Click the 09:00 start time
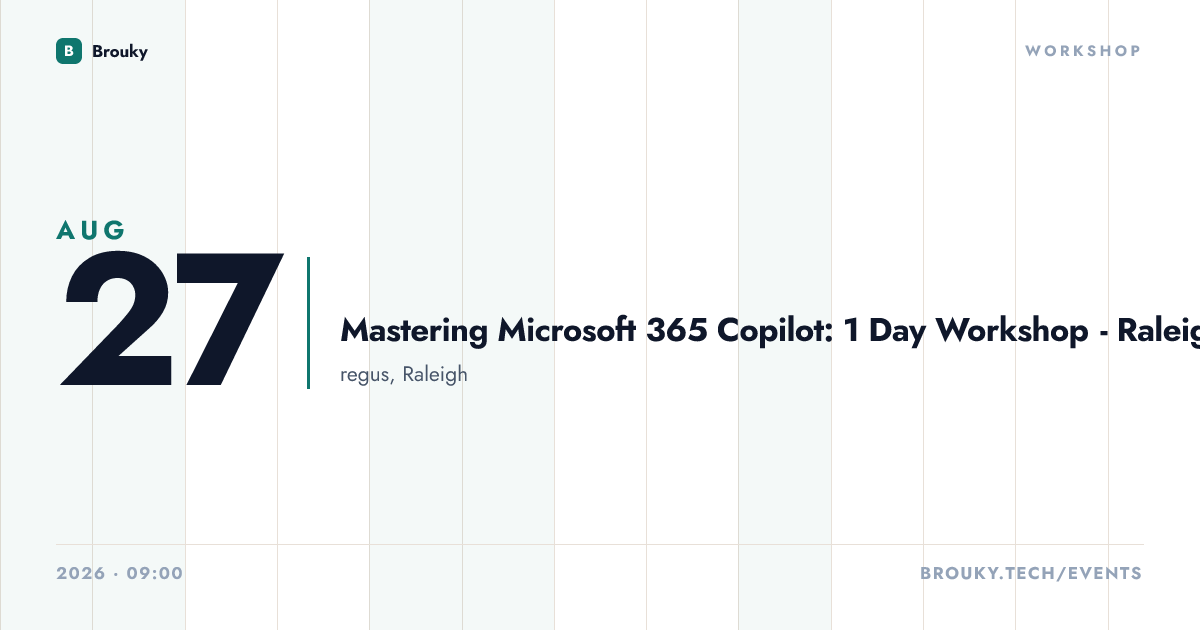This screenshot has height=630, width=1200. pos(155,574)
